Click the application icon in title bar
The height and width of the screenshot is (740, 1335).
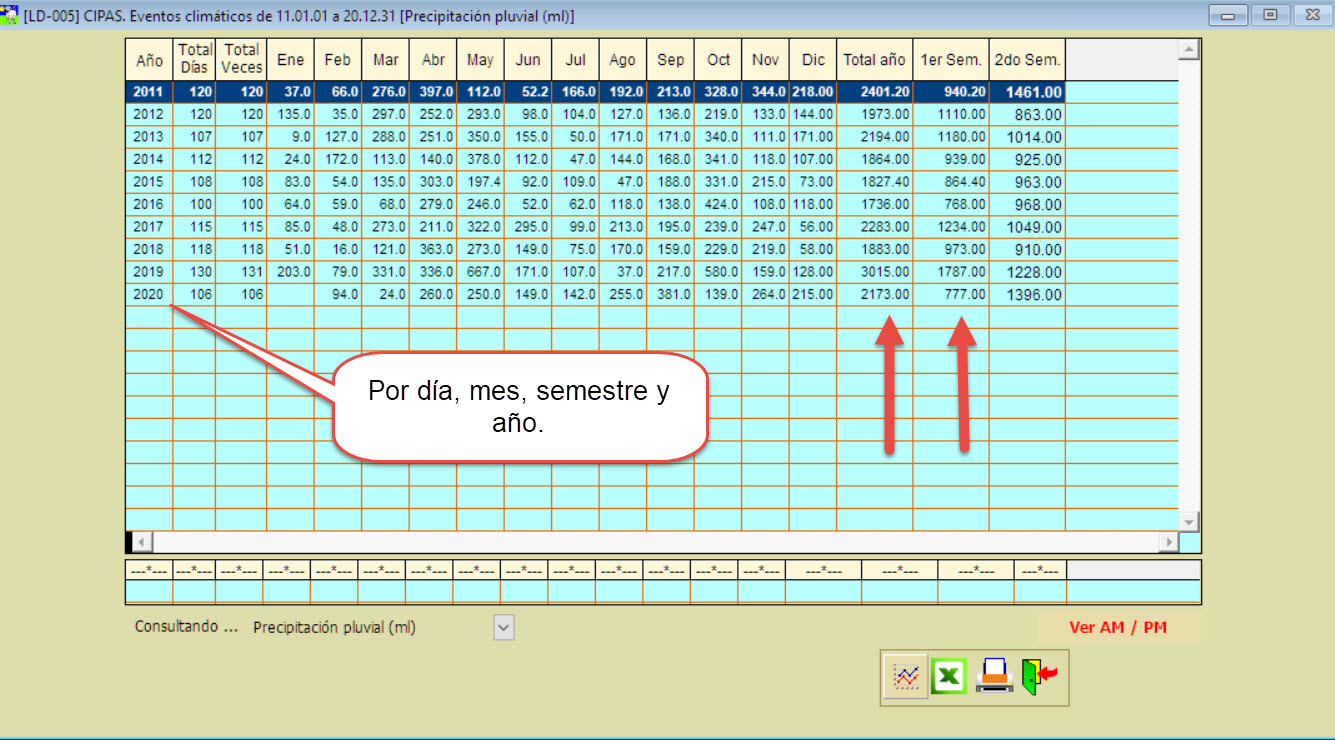click(x=11, y=16)
